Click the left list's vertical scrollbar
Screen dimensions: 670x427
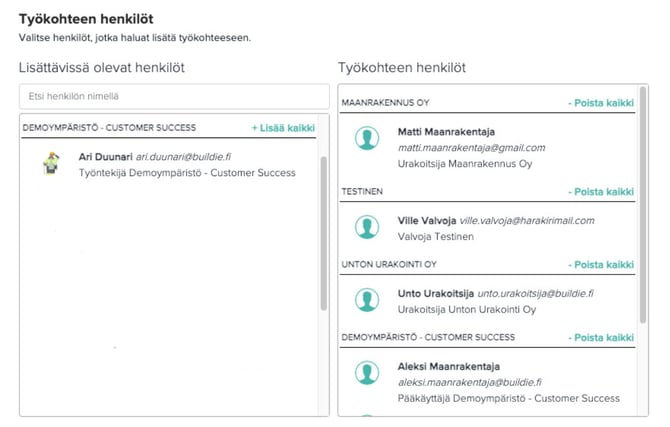pos(323,230)
